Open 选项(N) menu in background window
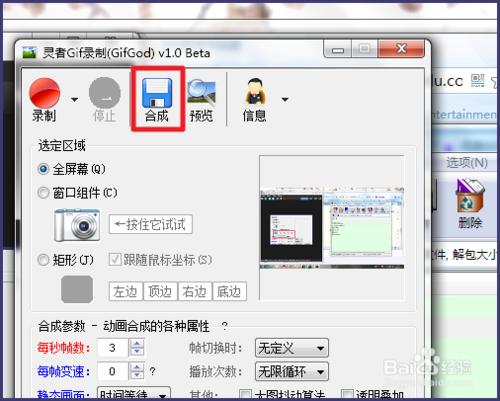The height and width of the screenshot is (401, 500). pyautogui.click(x=467, y=163)
